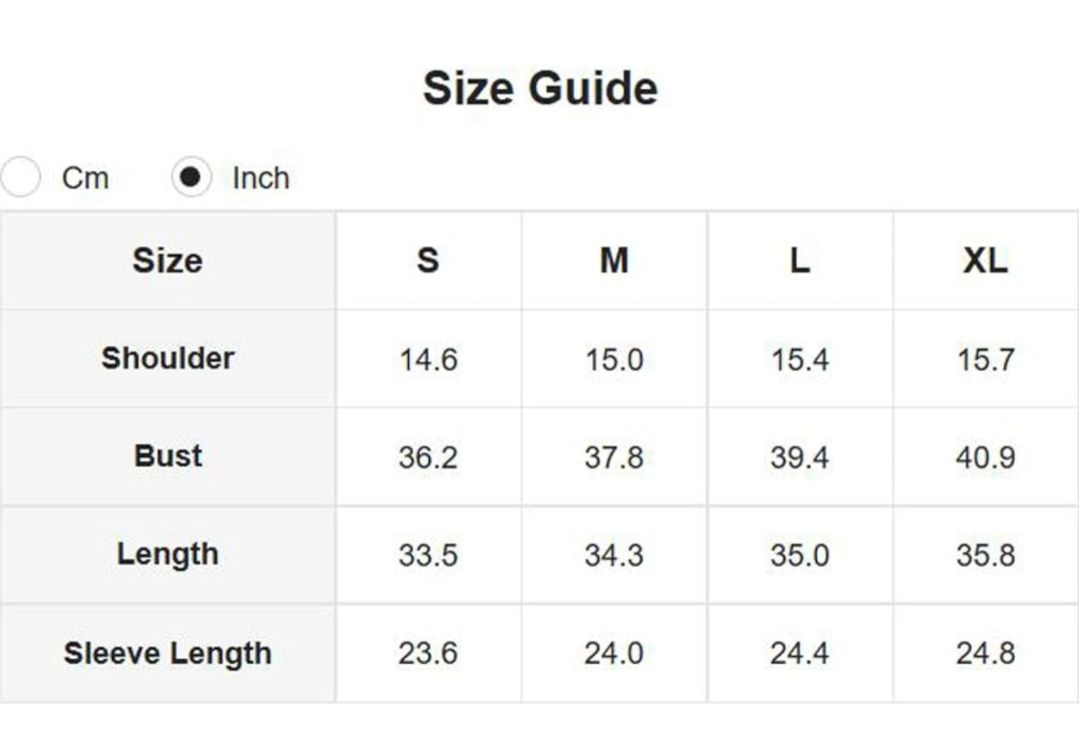The image size is (1080, 742).
Task: Click the 23.6 sleeve length value for S
Action: [428, 653]
